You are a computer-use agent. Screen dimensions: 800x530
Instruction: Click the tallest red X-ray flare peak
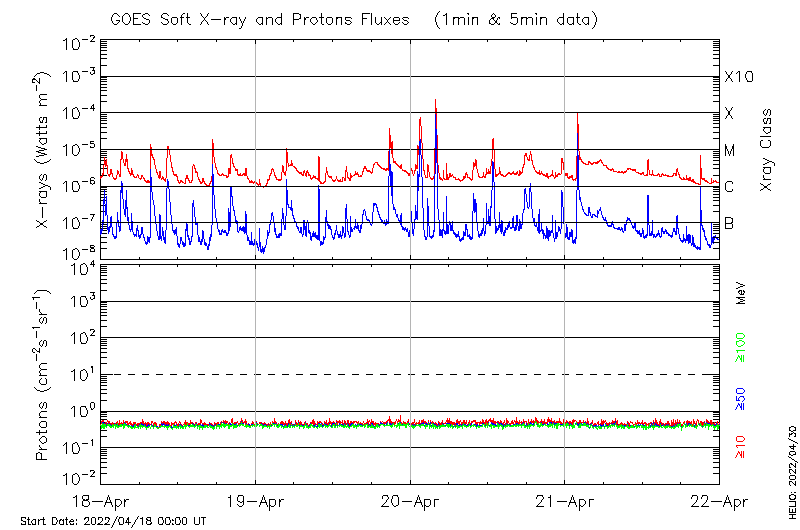[436, 102]
